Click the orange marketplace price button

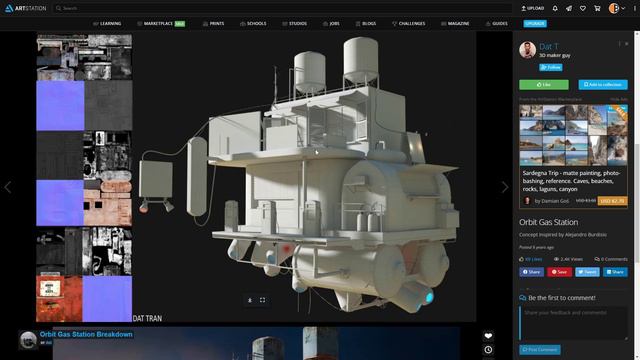point(612,201)
